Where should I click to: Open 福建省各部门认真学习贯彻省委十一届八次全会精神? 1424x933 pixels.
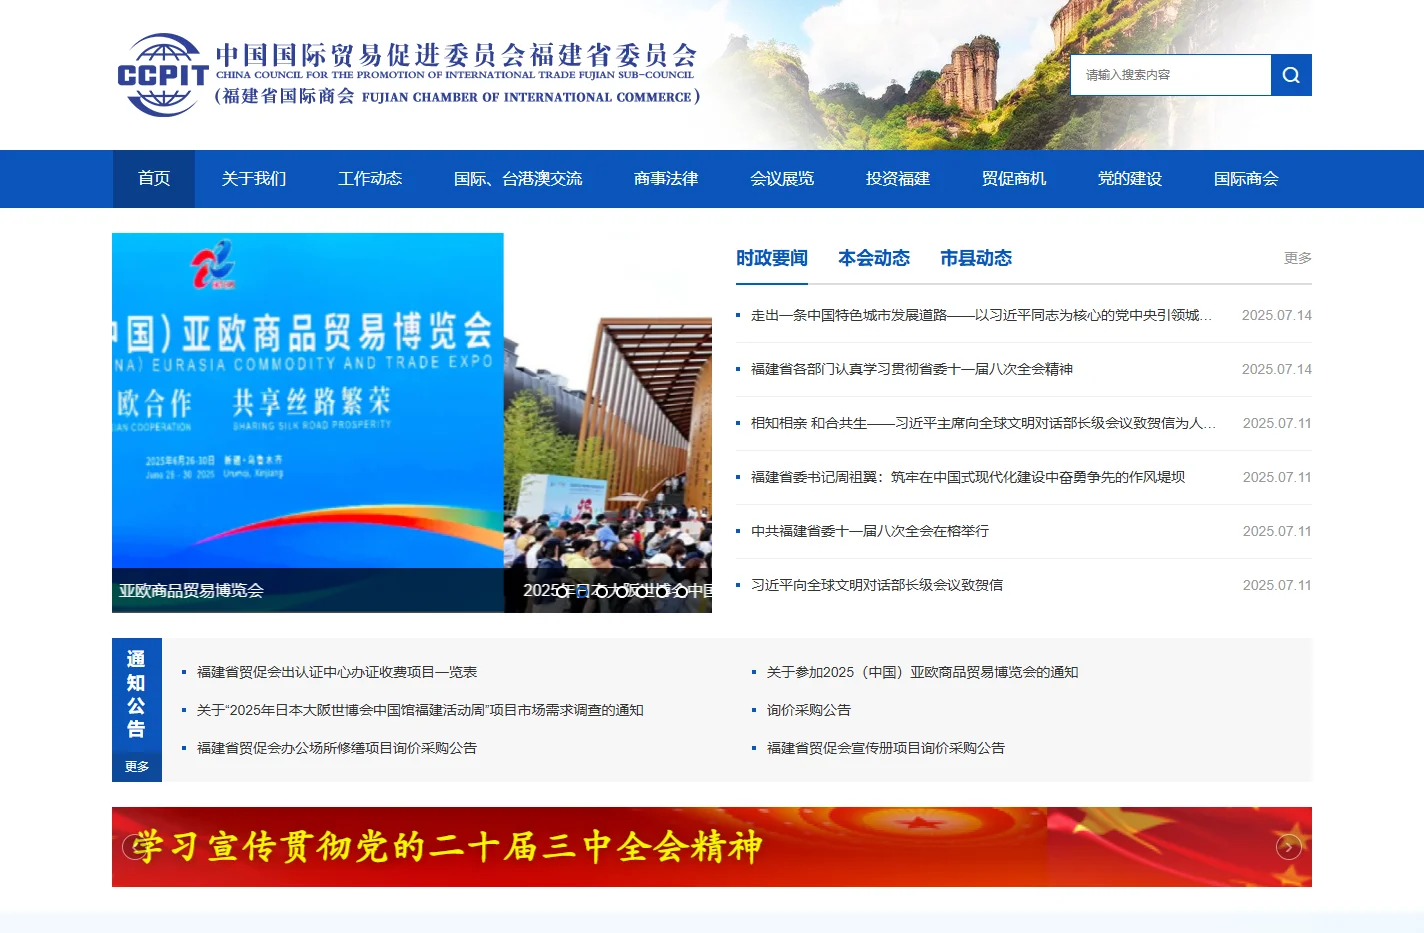[912, 369]
